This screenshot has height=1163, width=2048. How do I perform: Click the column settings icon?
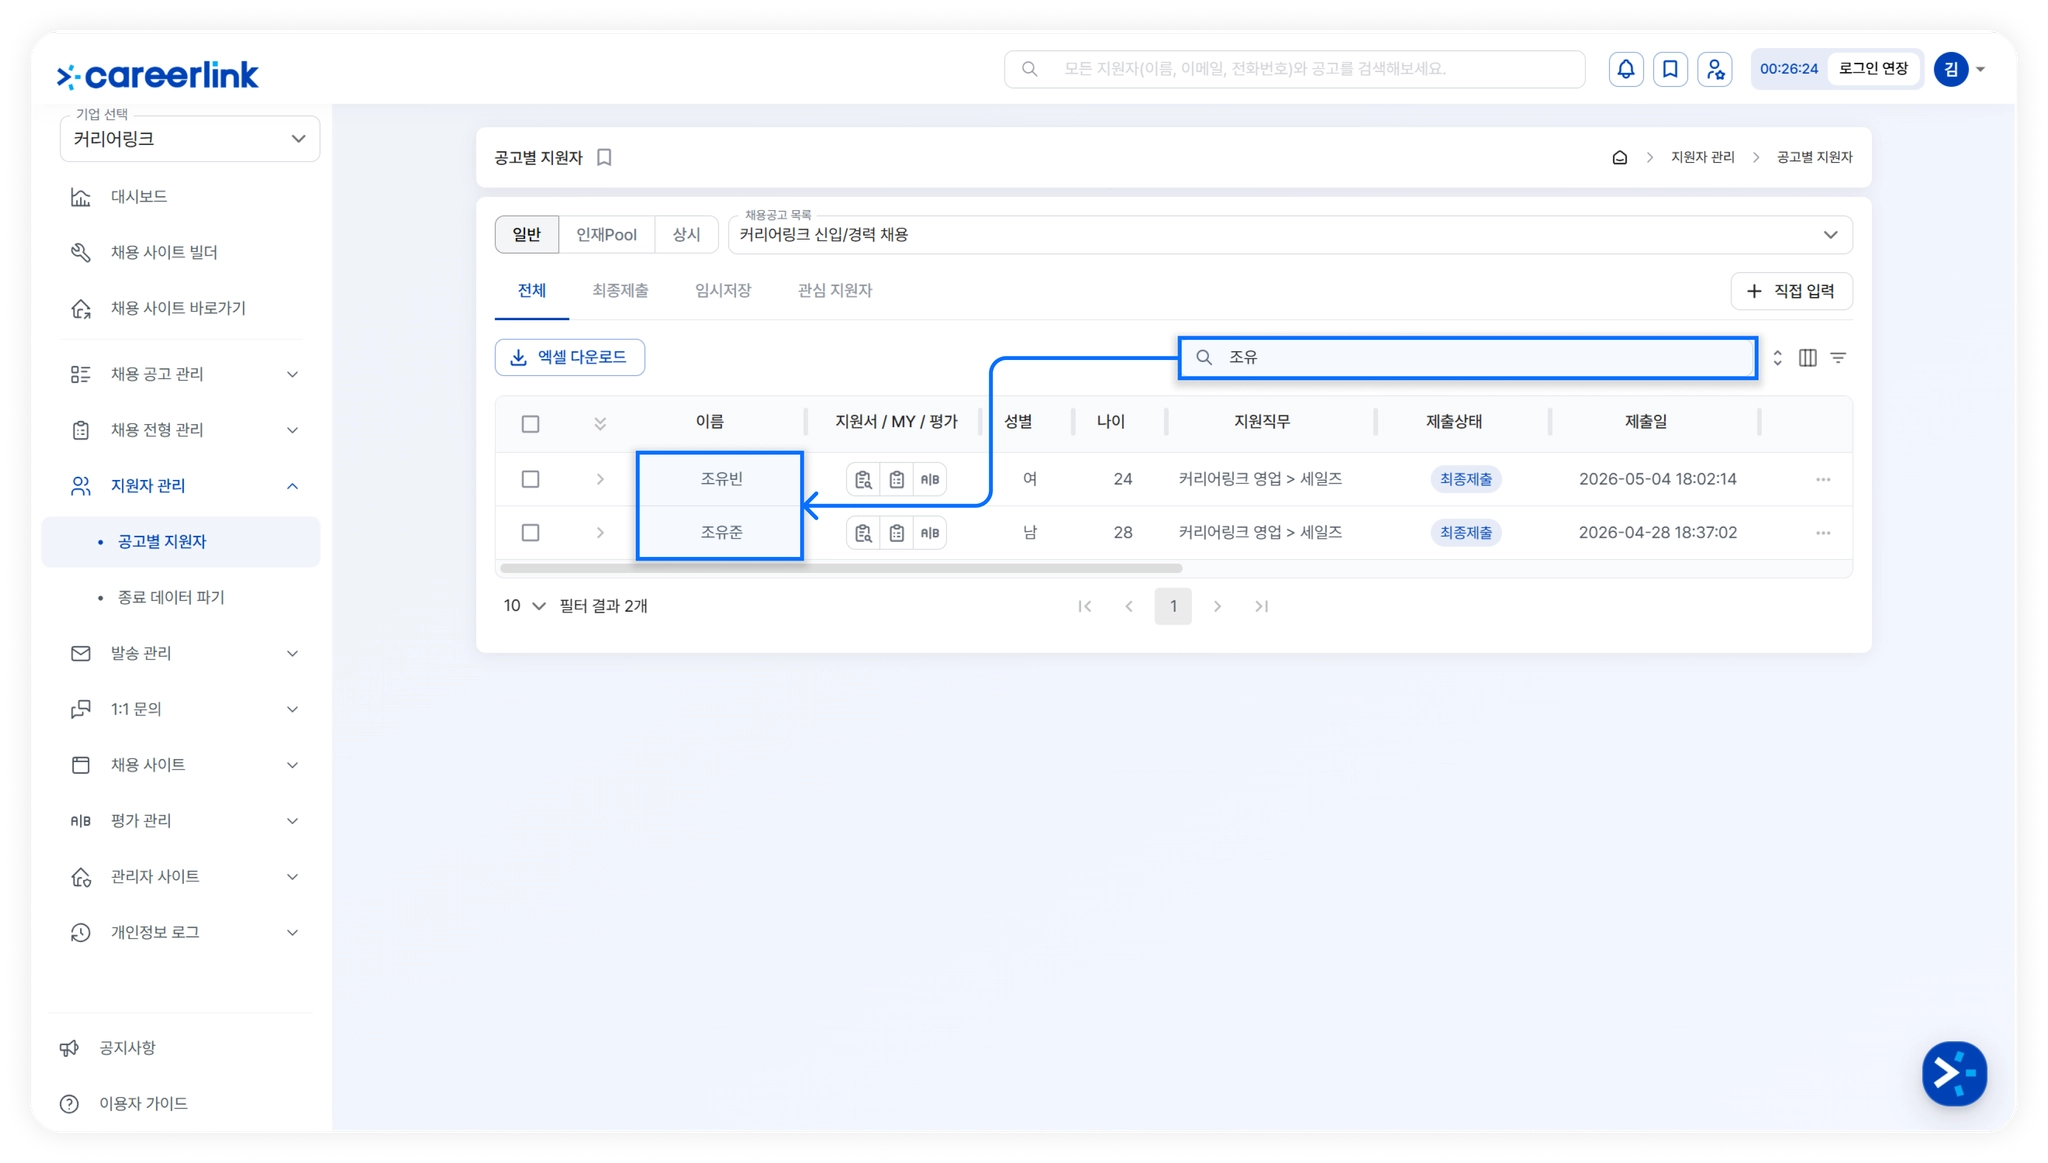click(x=1808, y=358)
